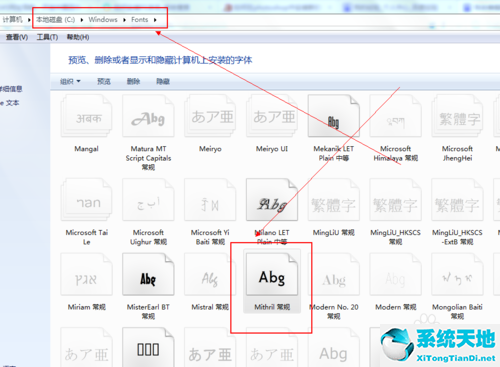Select the Miriam font icon
The height and width of the screenshot is (367, 500).
[x=86, y=275]
